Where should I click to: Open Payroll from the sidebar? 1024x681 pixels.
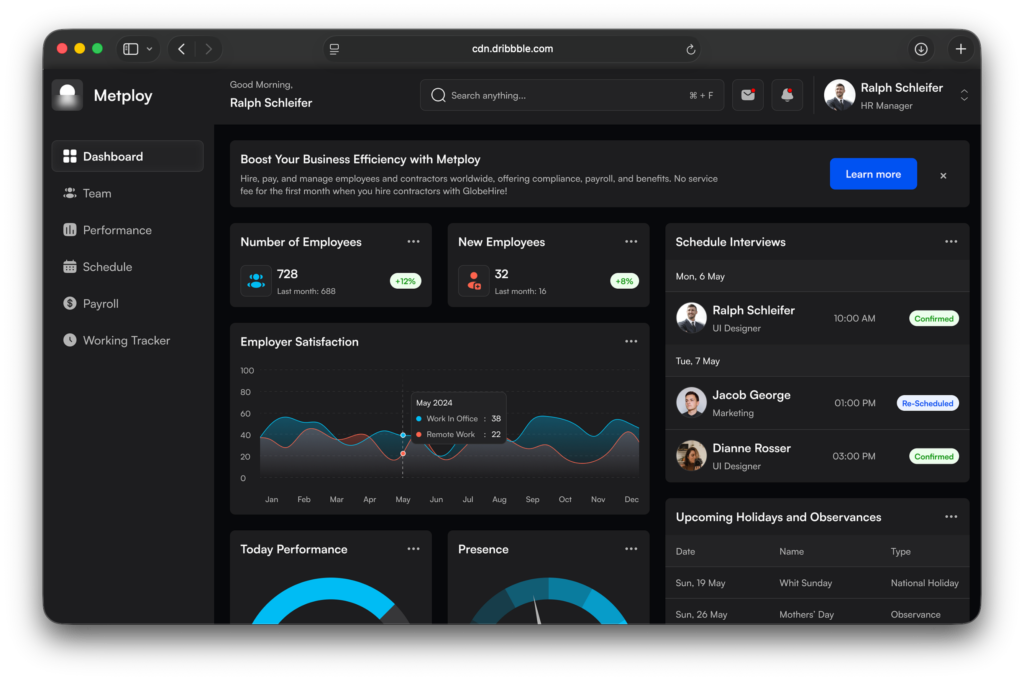click(x=100, y=304)
